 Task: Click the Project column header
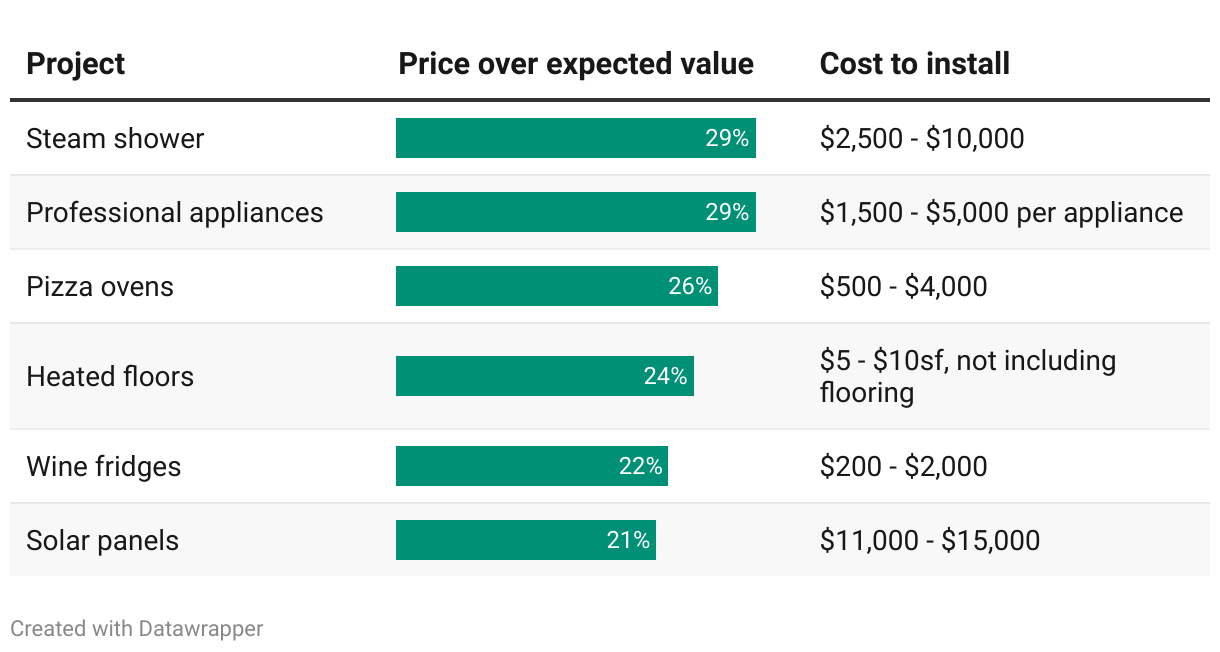point(76,64)
